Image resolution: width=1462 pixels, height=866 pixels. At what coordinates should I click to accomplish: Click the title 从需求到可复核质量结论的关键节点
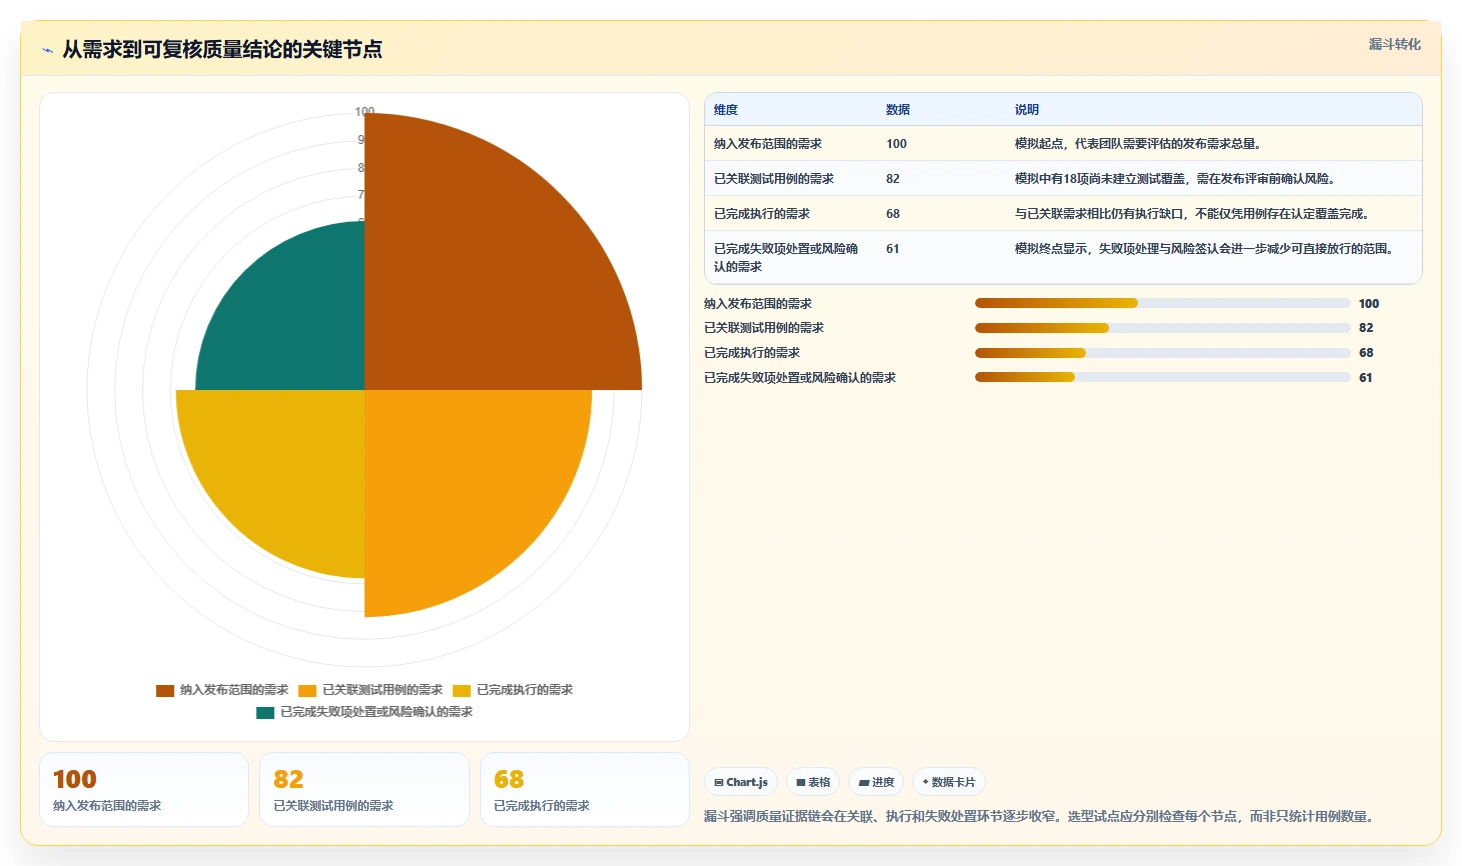click(x=222, y=50)
